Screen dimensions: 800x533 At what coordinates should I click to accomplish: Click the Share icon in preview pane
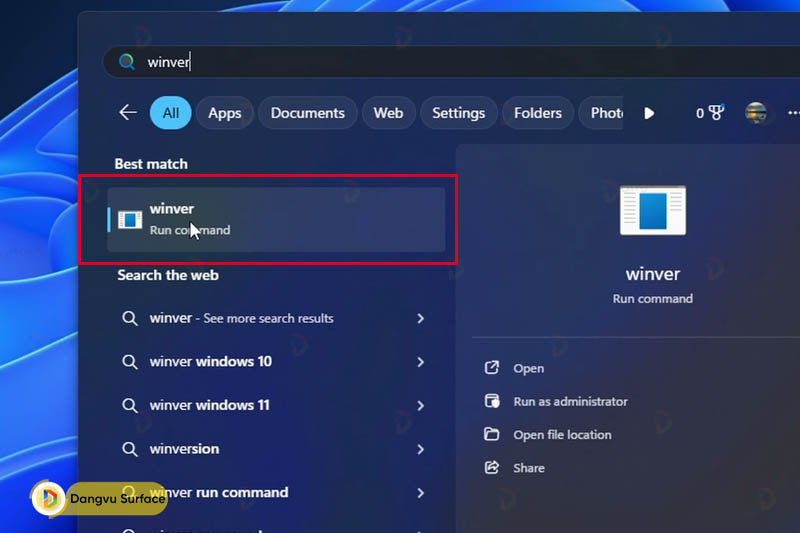[x=491, y=467]
